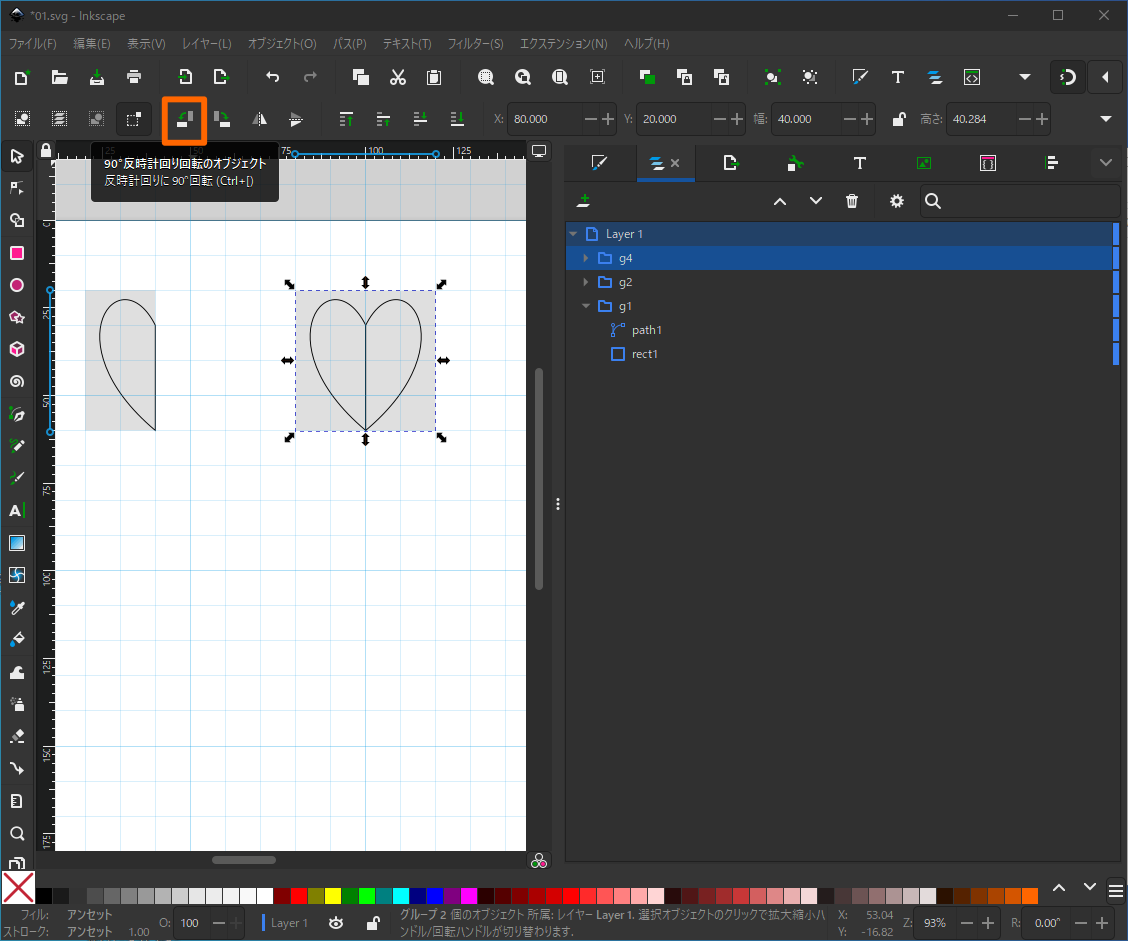This screenshot has height=941, width=1128.
Task: Select the Paint bucket tool
Action: coord(17,640)
